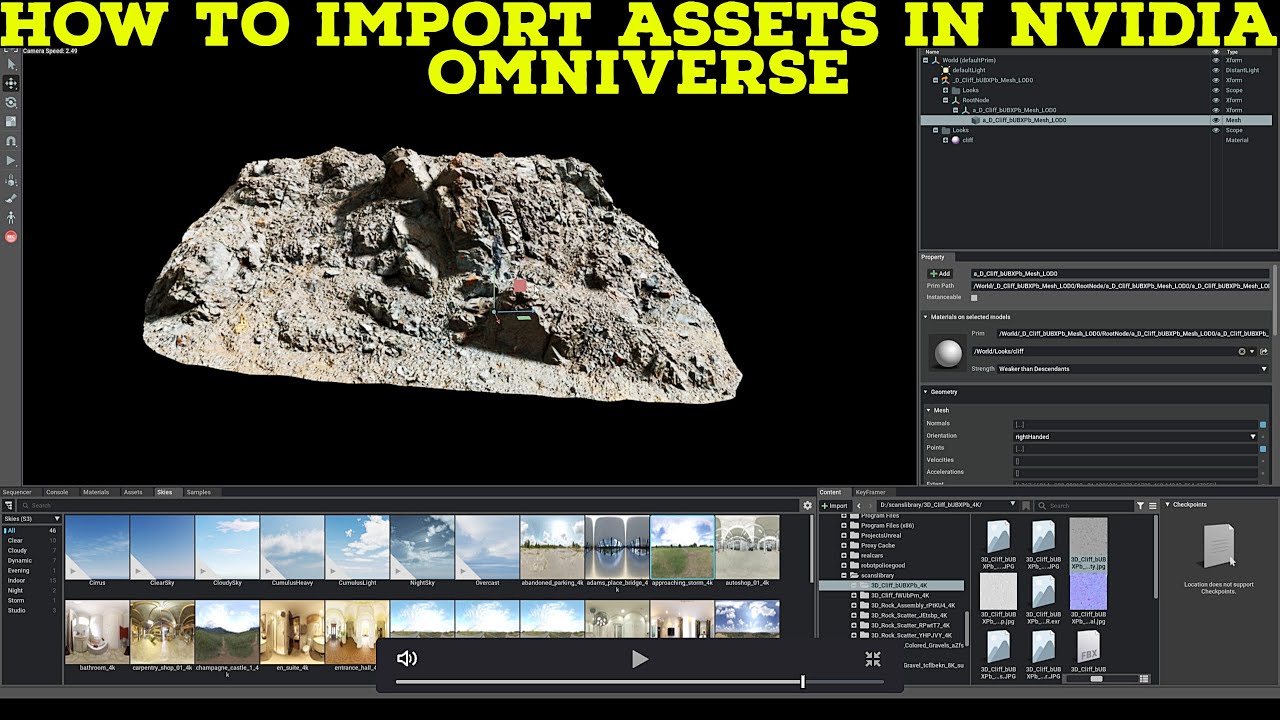Toggle visibility of defaultLight
This screenshot has width=1280, height=720.
coord(1216,70)
